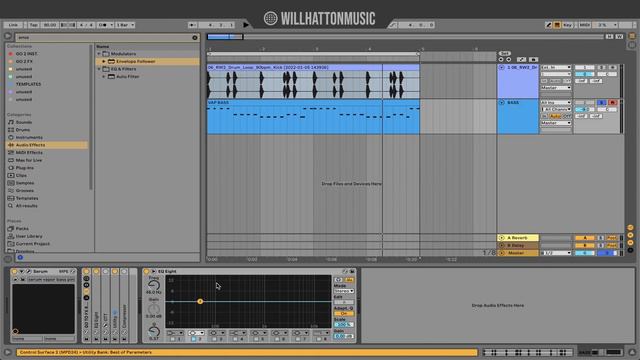Open the metronome settings dropdown
Screen dimensions: 640x360
click(111, 25)
